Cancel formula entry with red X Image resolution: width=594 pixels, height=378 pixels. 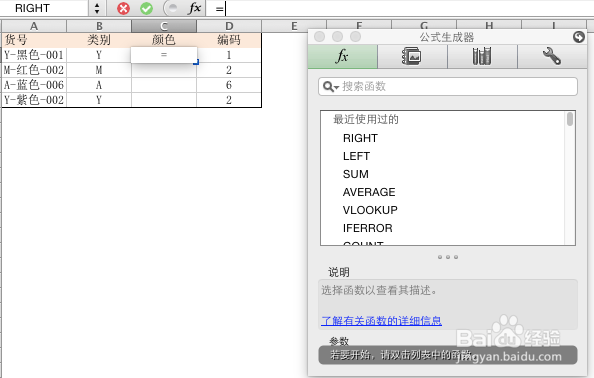(123, 8)
